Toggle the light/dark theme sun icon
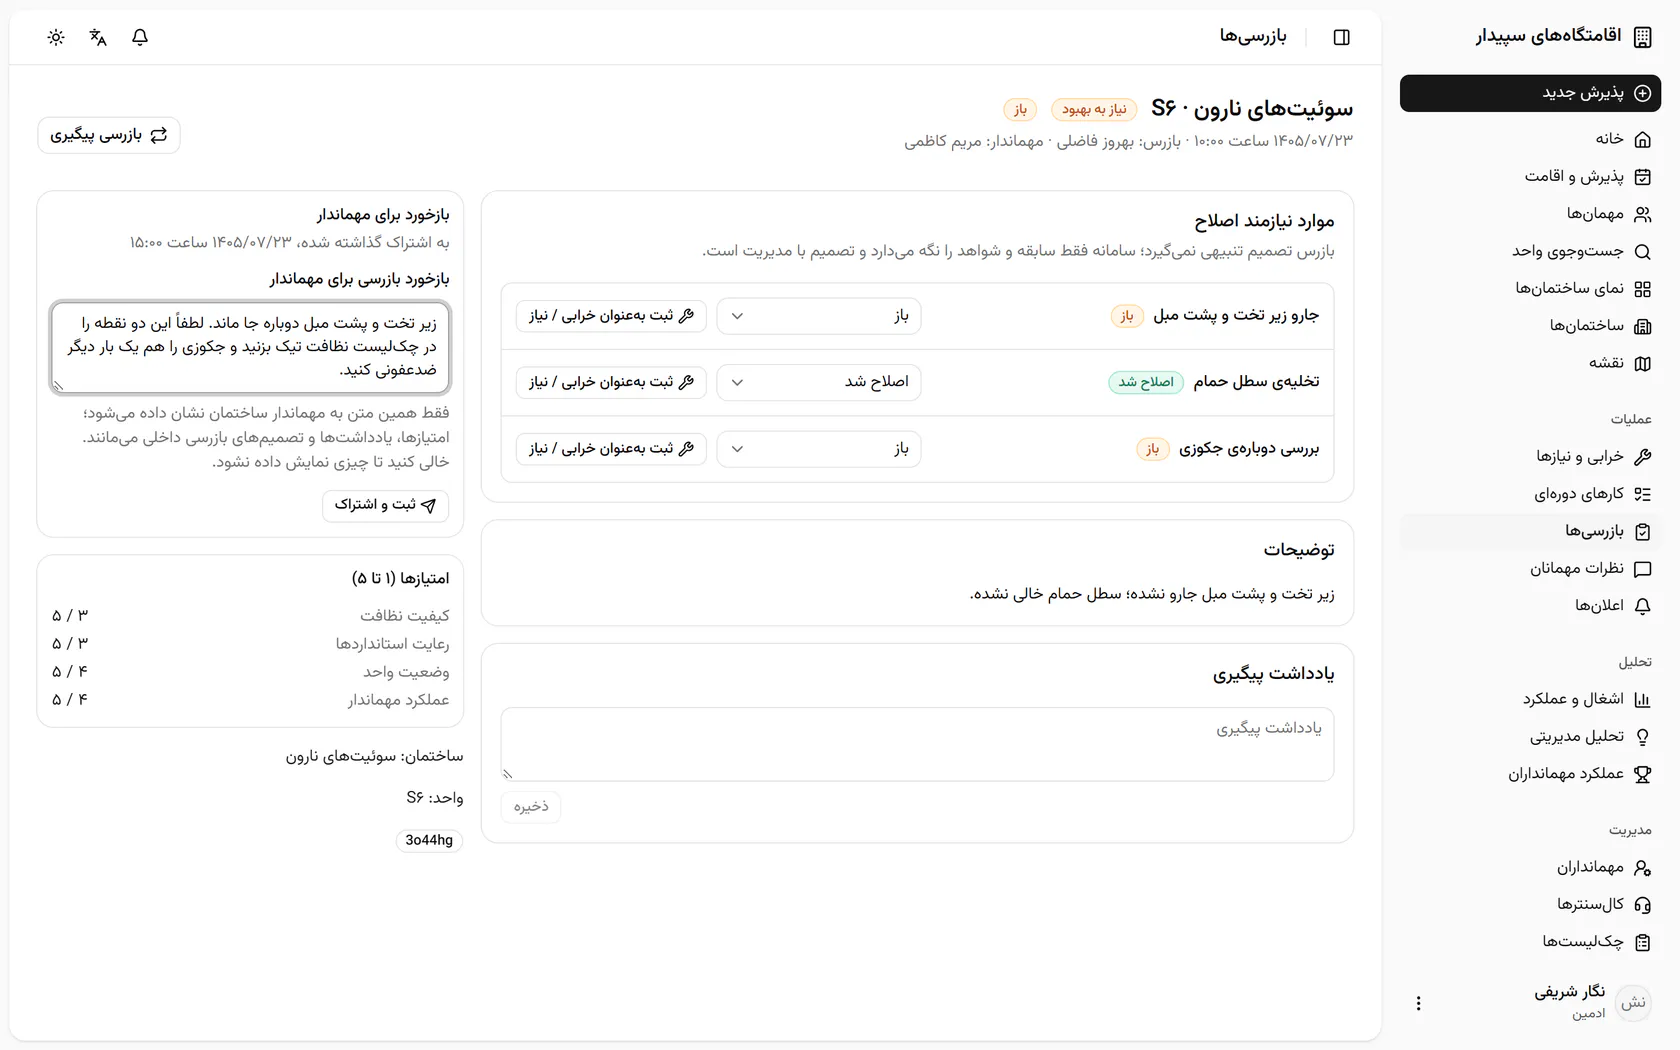The height and width of the screenshot is (1050, 1680). point(56,37)
